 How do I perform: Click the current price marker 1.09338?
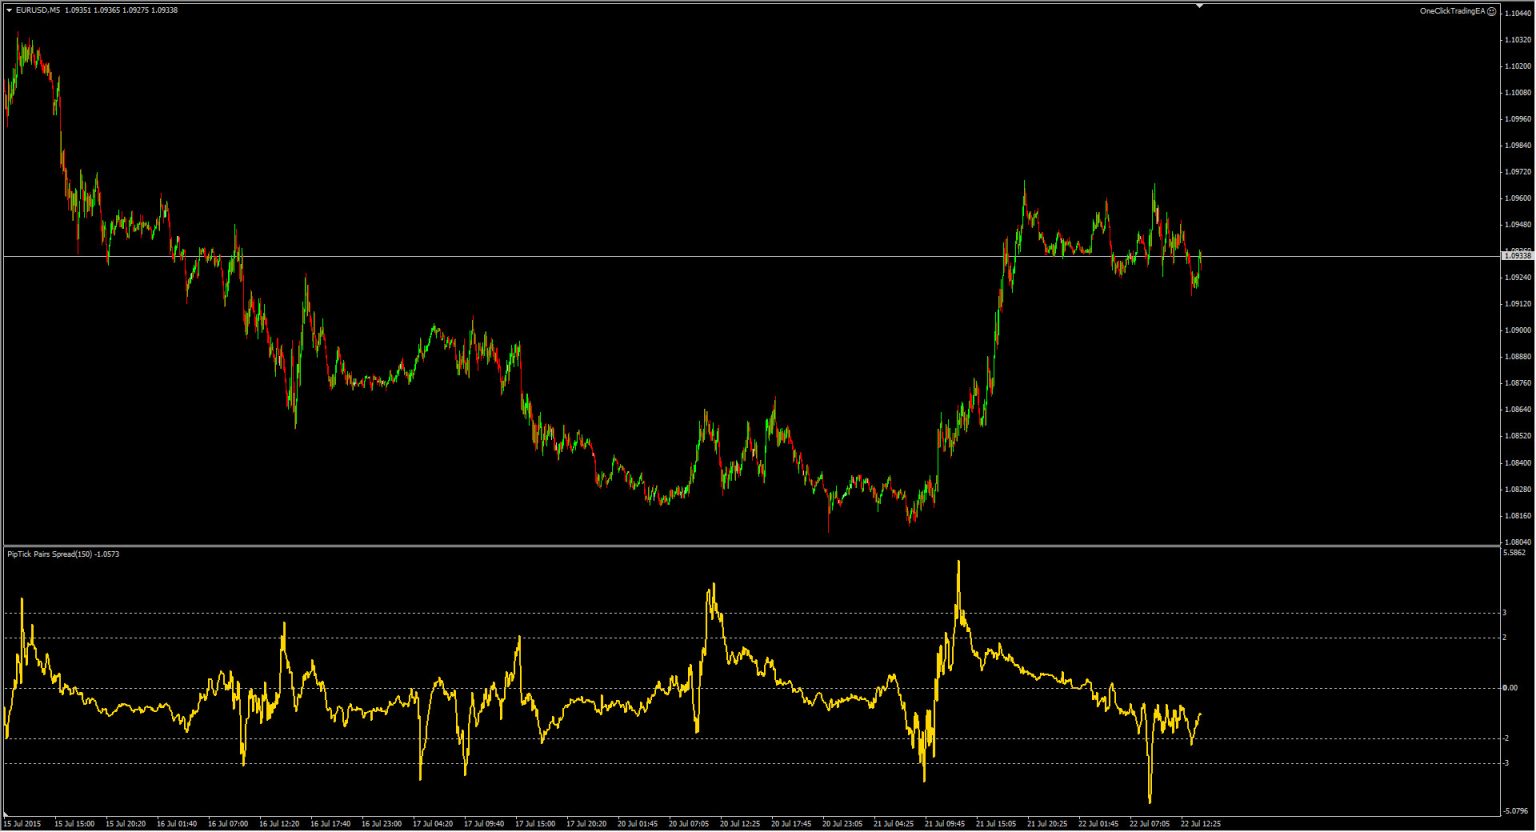[x=1519, y=256]
